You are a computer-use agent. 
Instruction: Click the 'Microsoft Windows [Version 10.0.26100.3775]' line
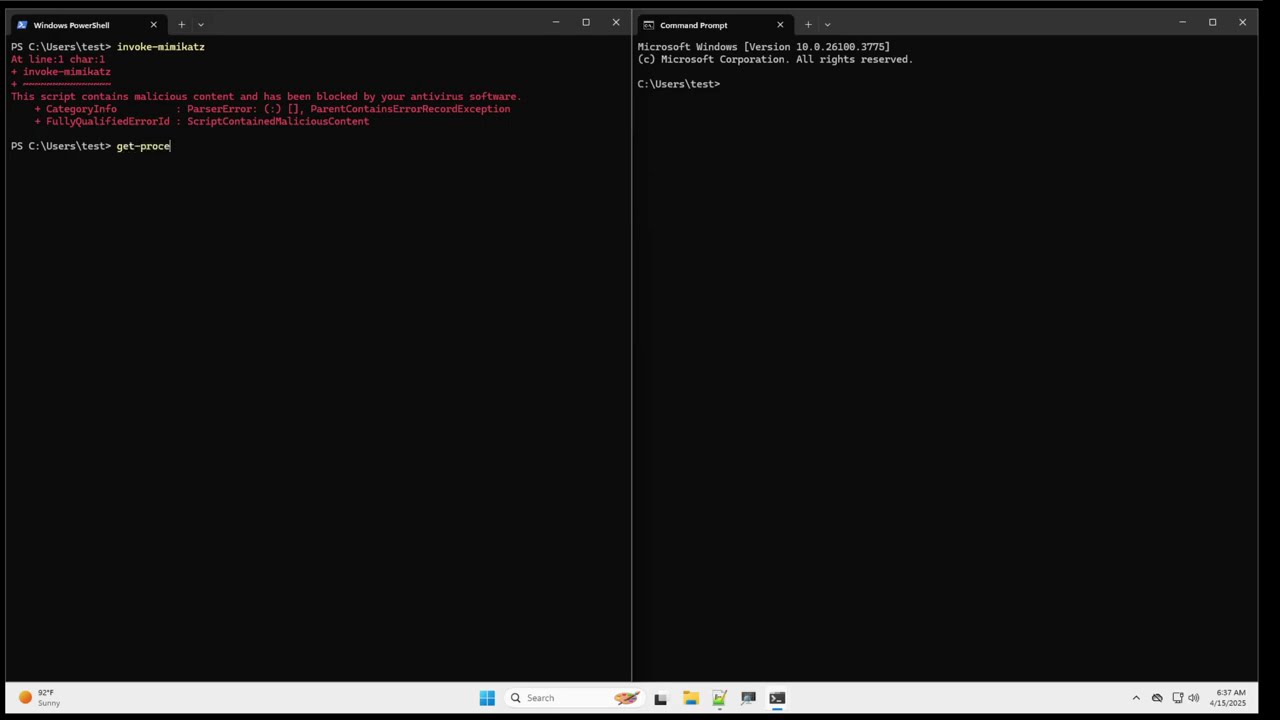pos(764,47)
